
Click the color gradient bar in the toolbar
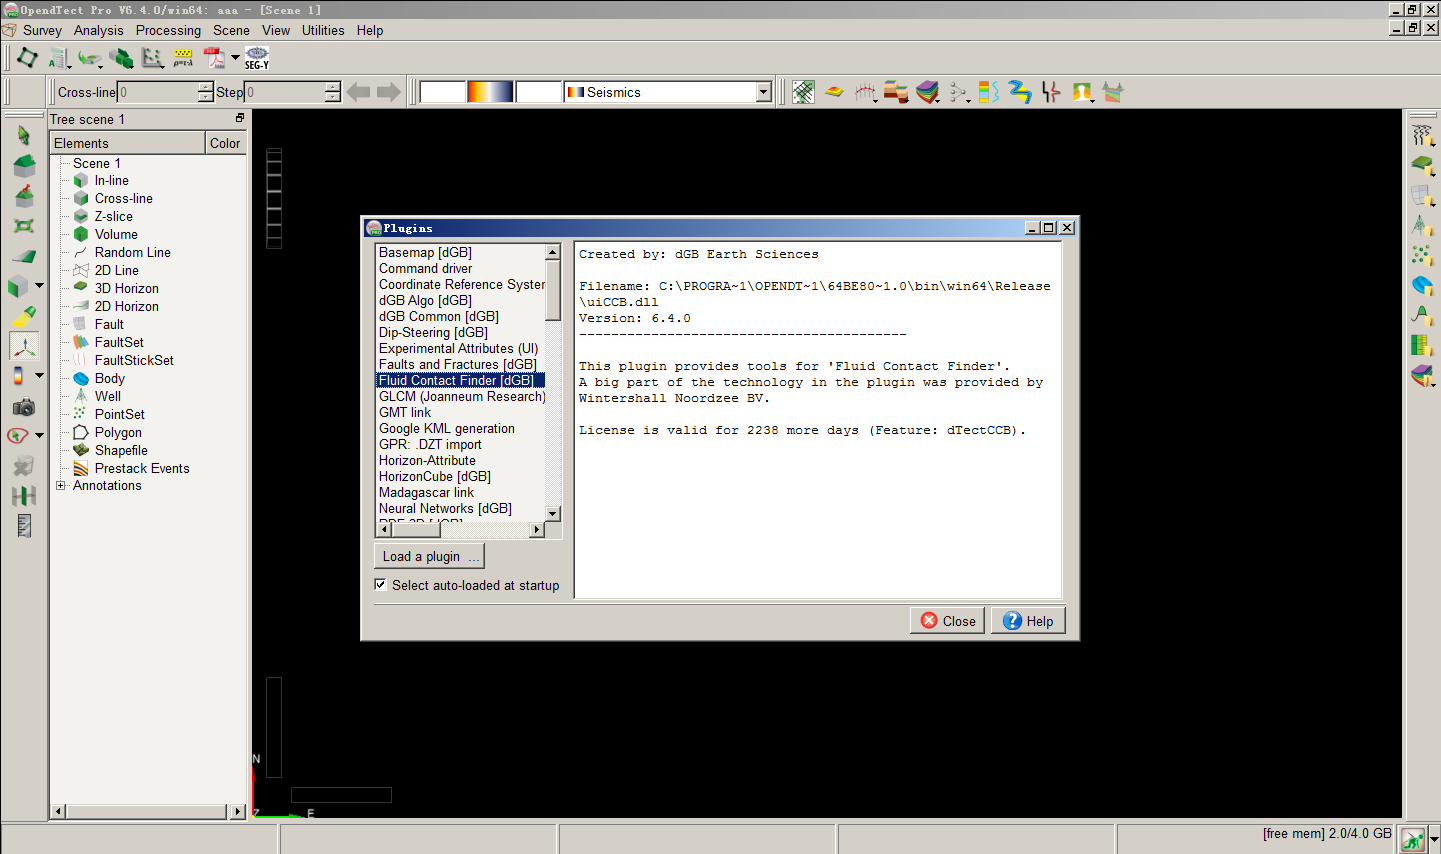pyautogui.click(x=490, y=92)
